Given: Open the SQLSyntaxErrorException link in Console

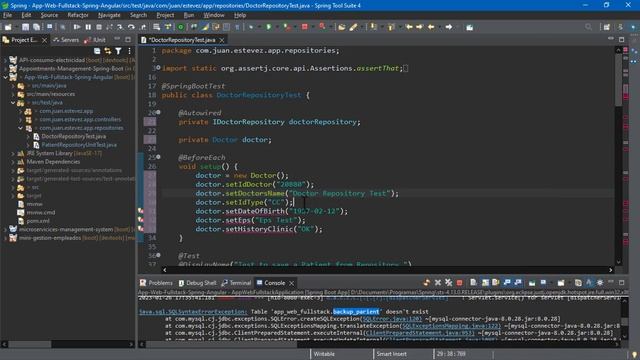Looking at the screenshot, I should [x=193, y=311].
